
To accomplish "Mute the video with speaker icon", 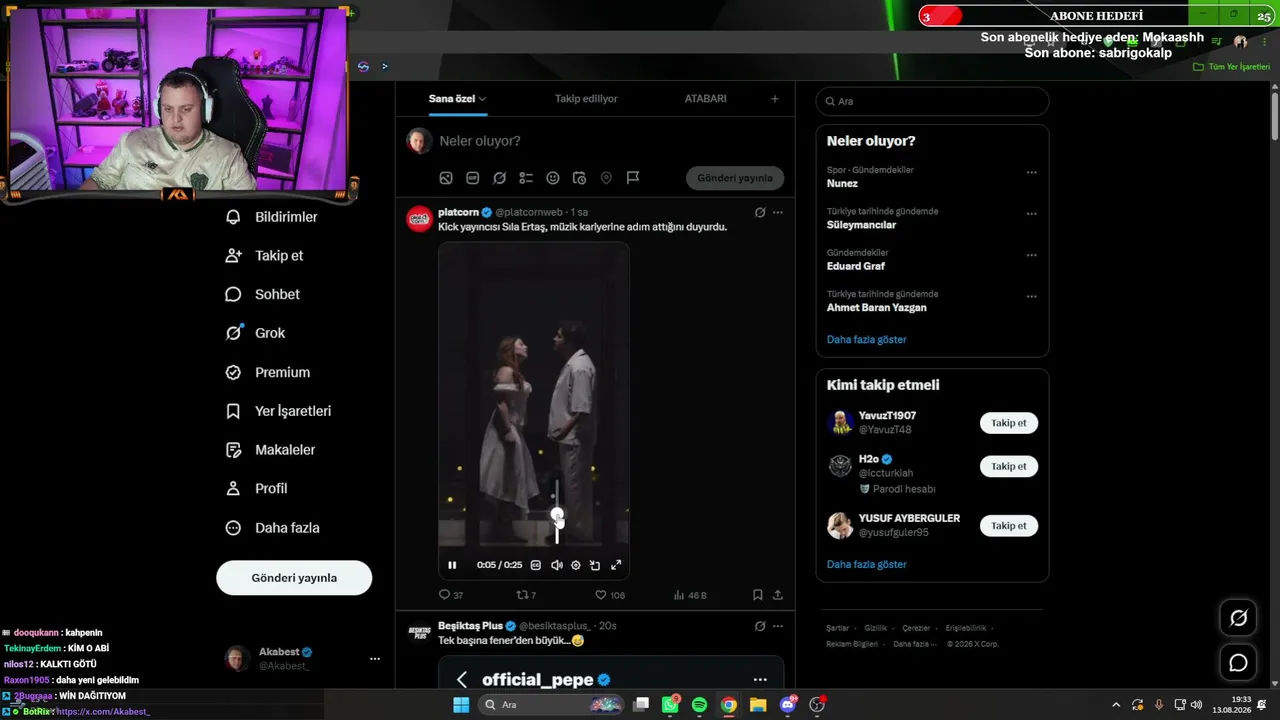I will pos(557,565).
